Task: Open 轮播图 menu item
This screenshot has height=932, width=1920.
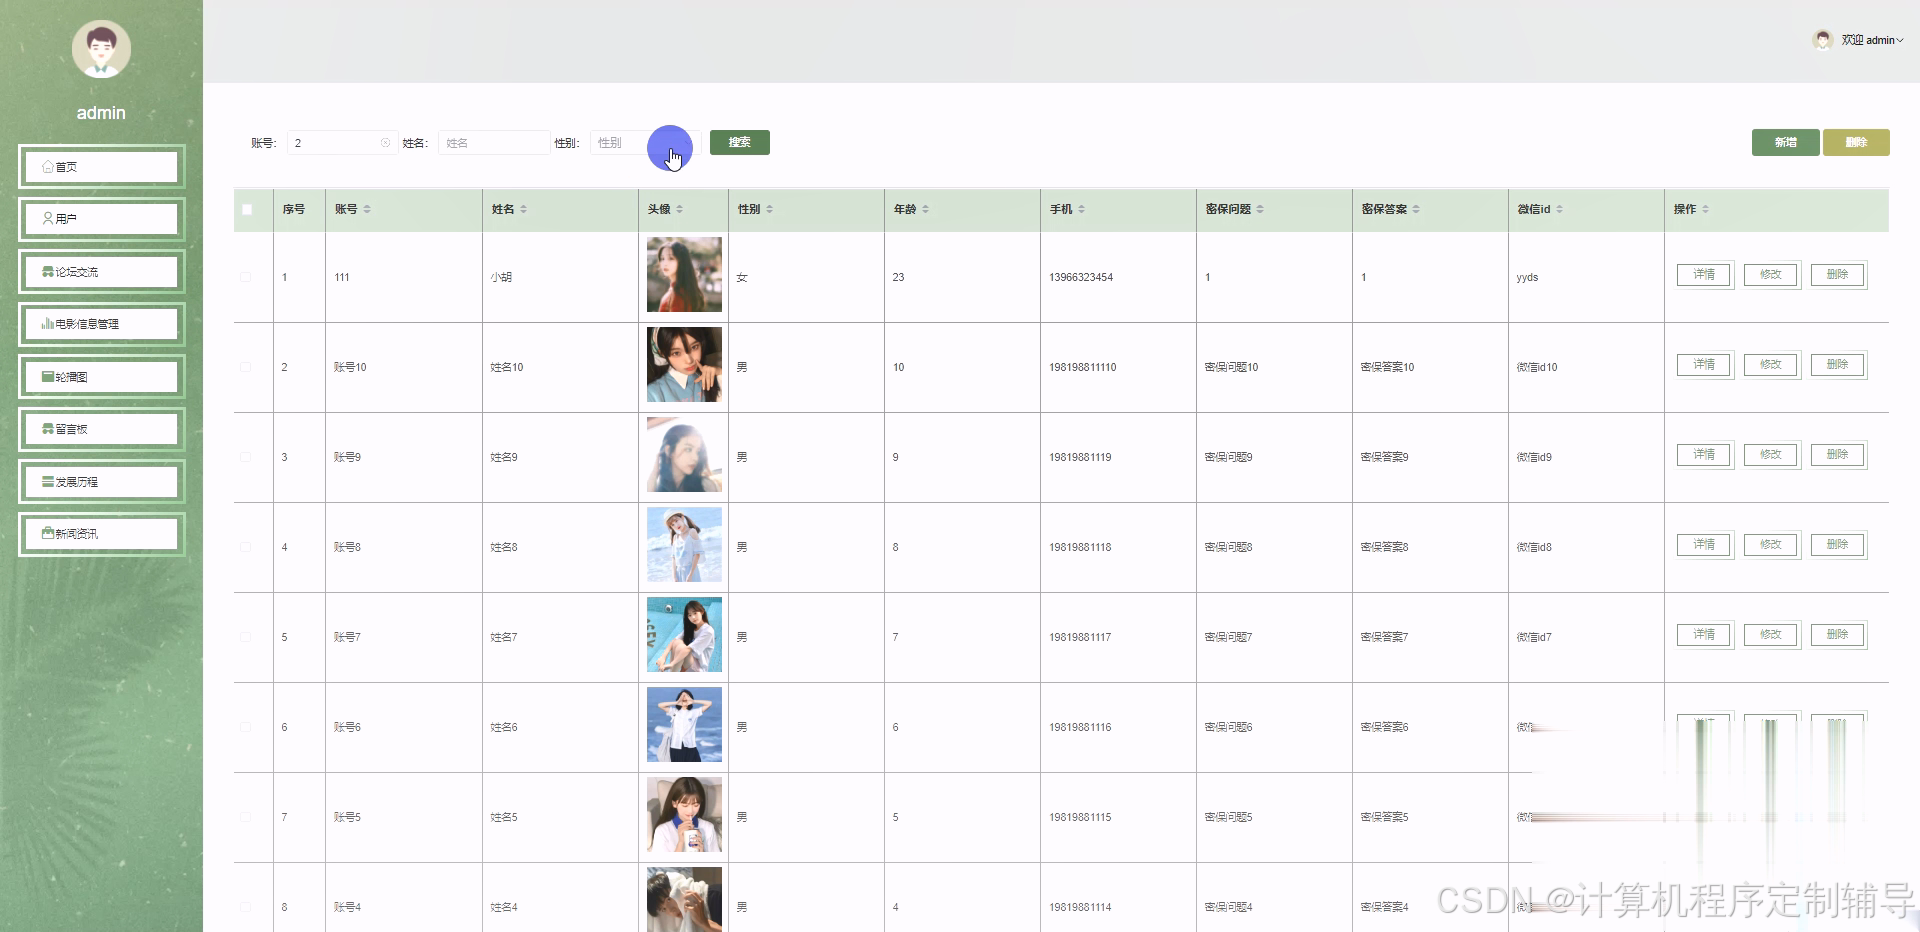Action: (x=101, y=376)
